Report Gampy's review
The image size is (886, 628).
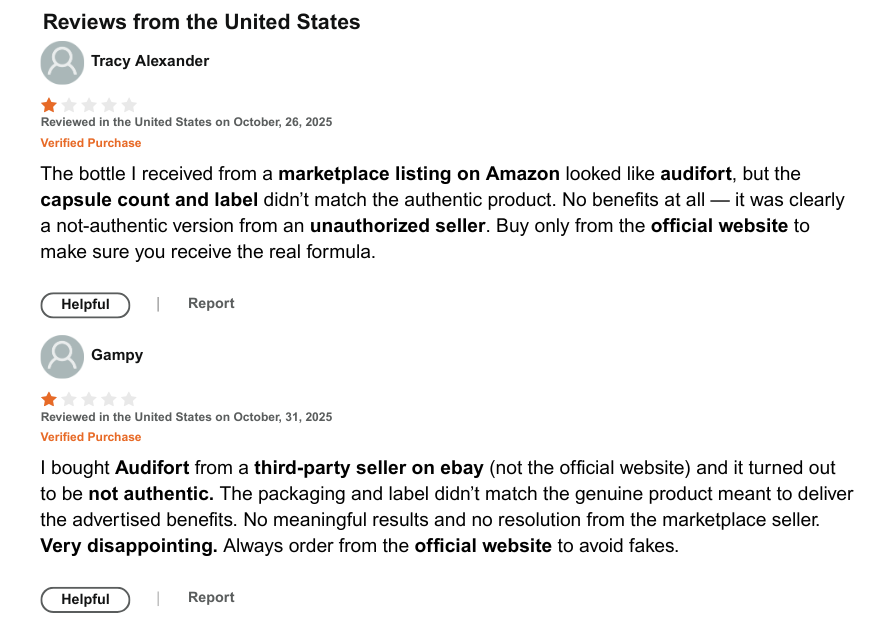(x=211, y=597)
